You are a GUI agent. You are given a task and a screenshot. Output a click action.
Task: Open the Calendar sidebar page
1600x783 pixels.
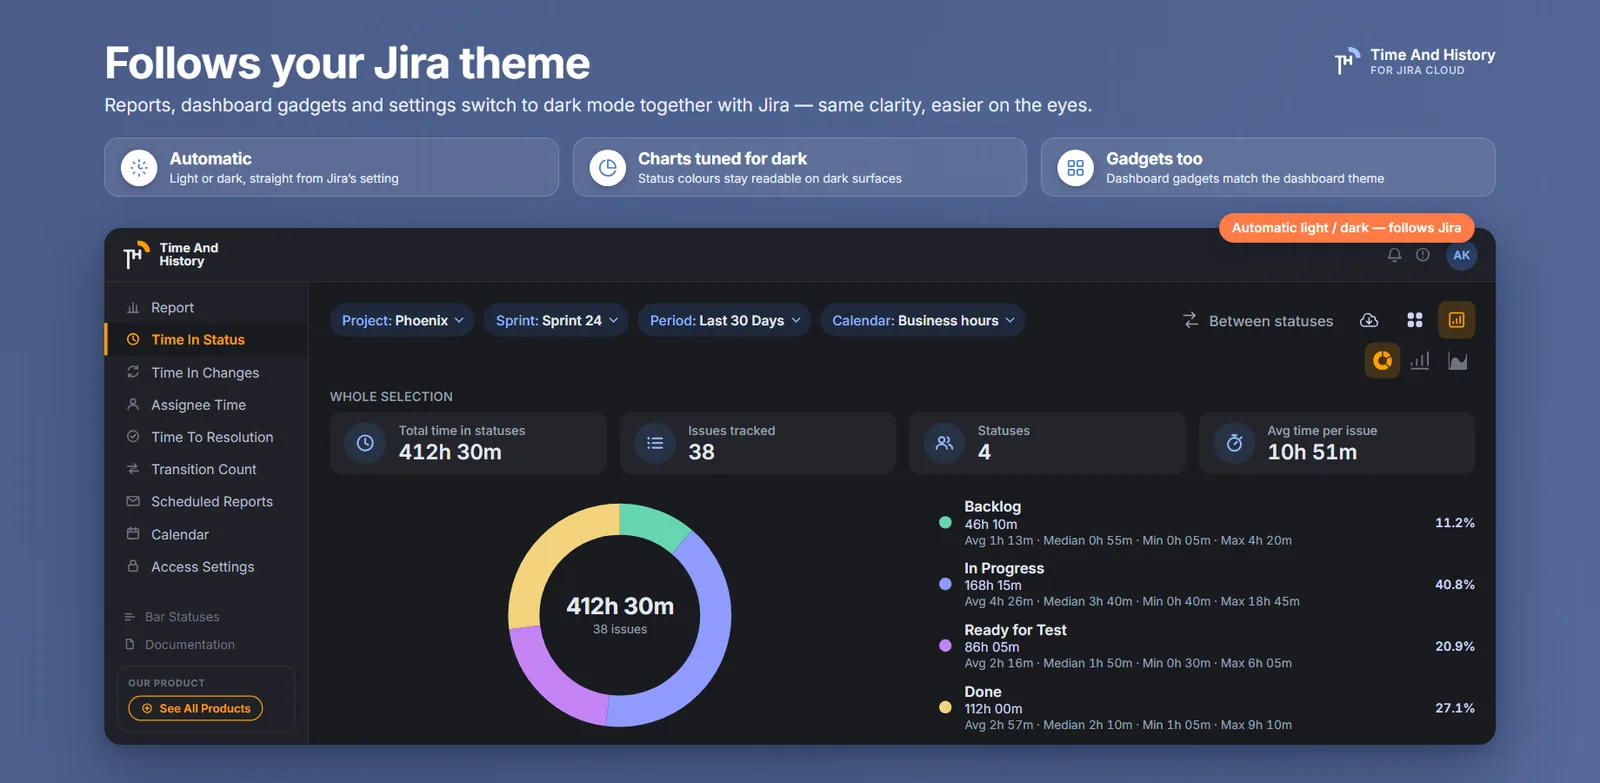206,534
